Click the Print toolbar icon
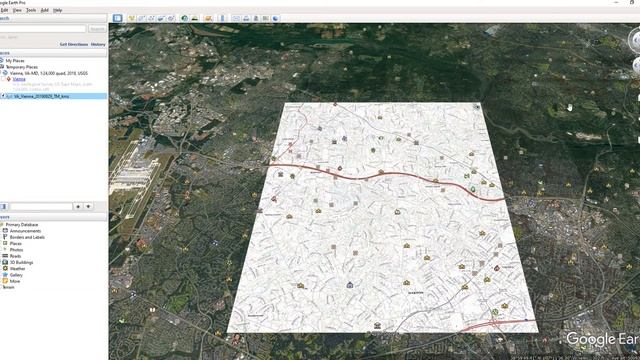 click(246, 18)
